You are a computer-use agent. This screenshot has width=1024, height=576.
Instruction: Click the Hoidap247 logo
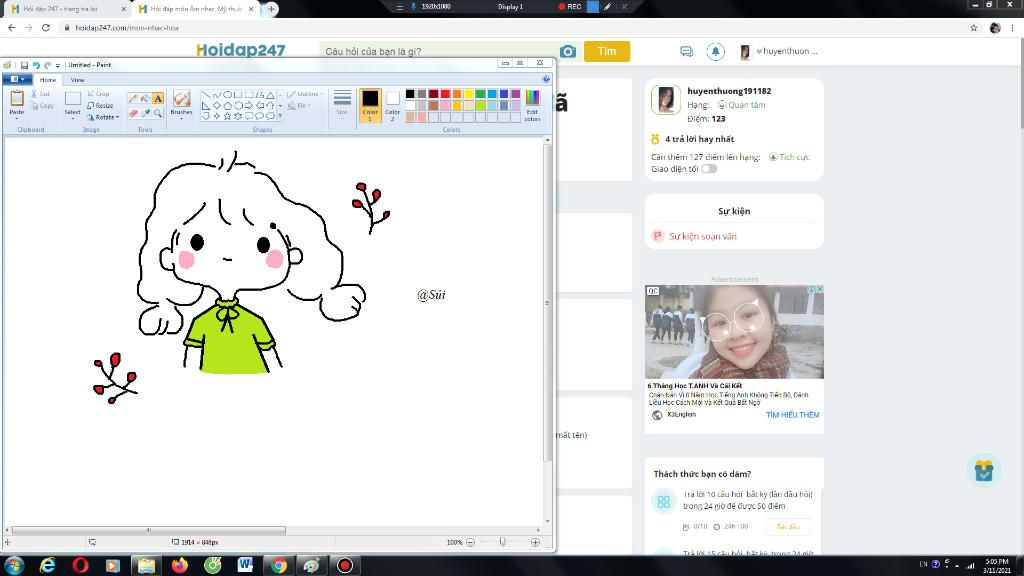click(240, 50)
